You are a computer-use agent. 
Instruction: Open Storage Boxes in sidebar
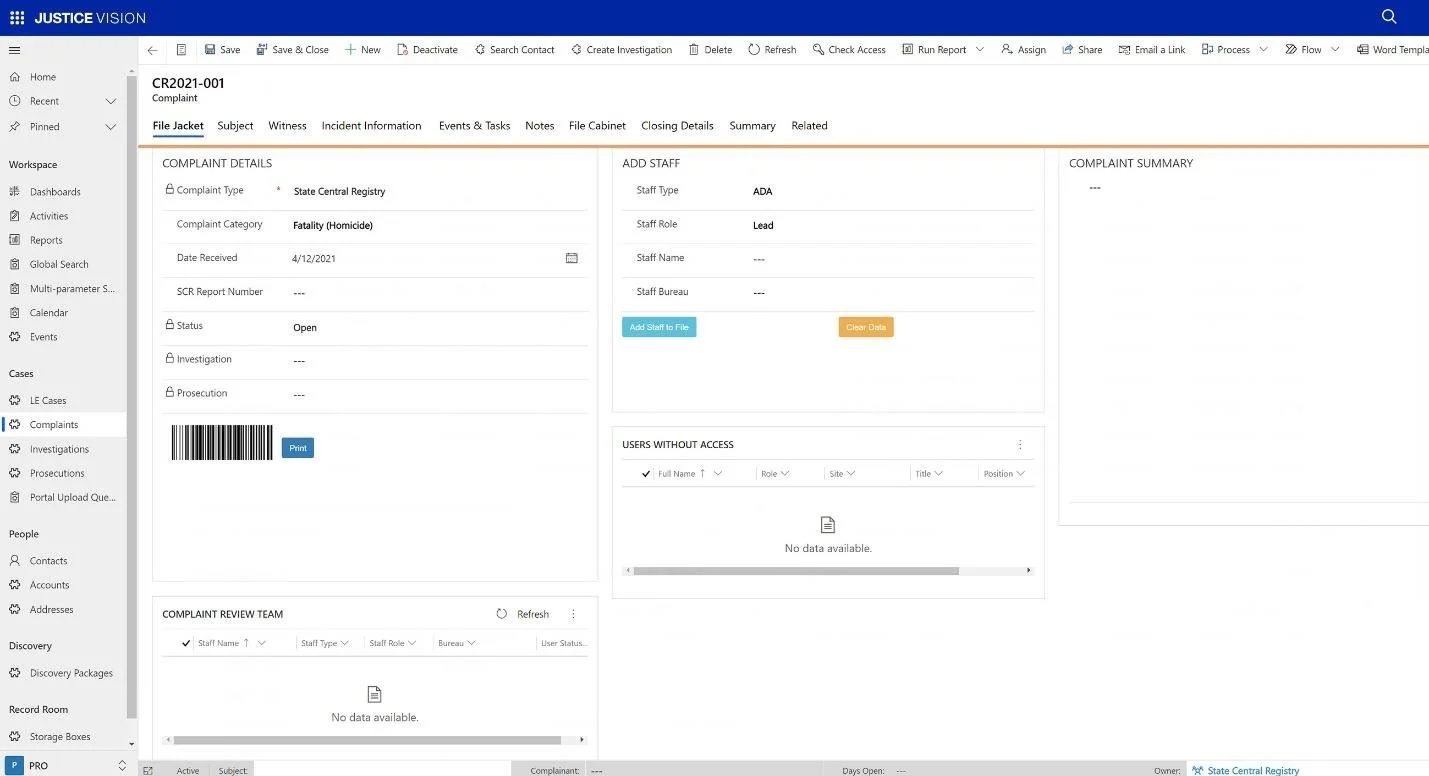point(60,737)
